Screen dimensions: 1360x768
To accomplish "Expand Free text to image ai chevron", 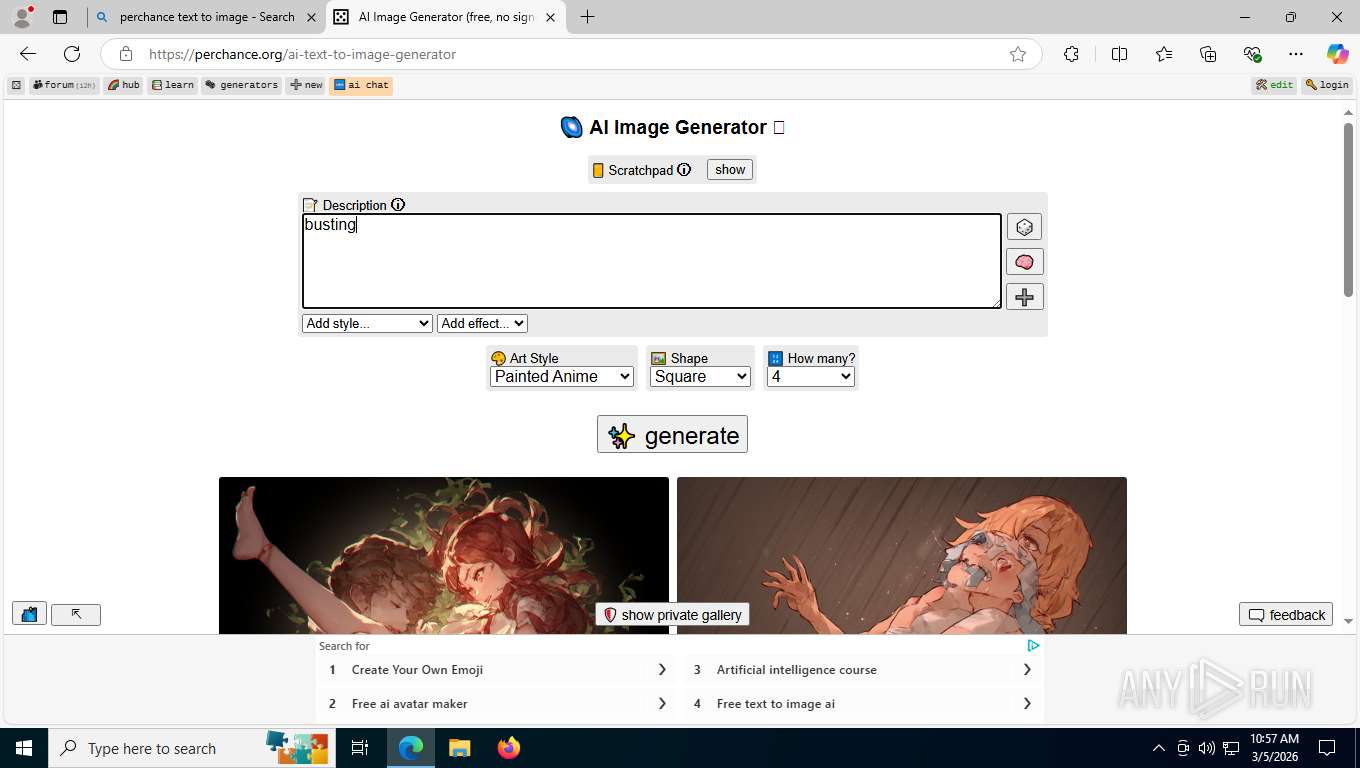I will [1027, 704].
